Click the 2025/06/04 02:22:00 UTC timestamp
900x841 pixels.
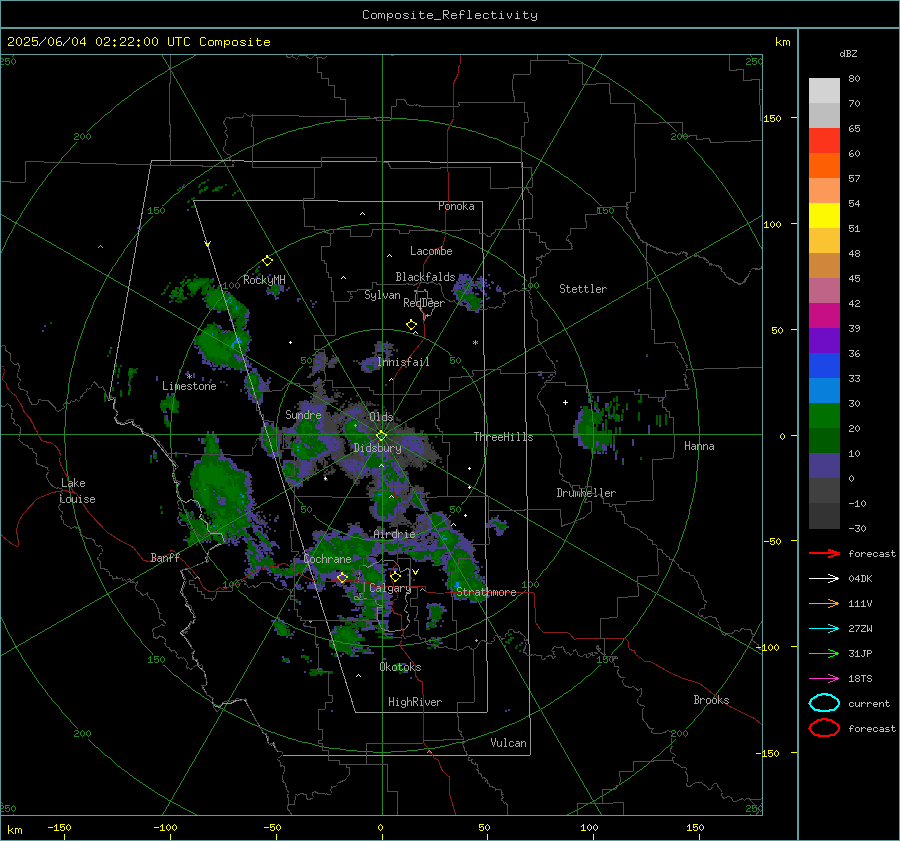click(139, 42)
